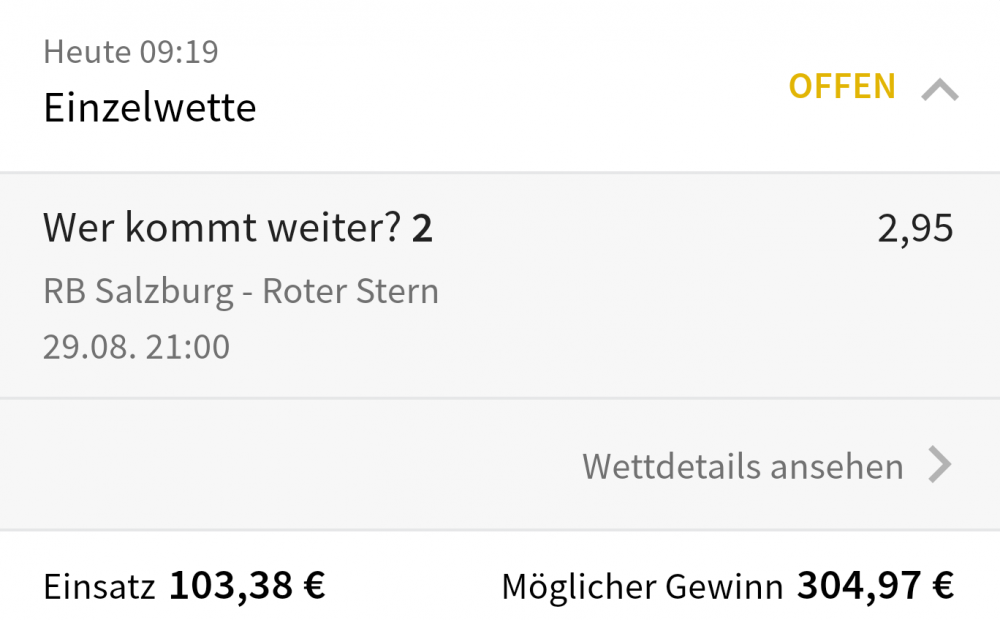1000x620 pixels.
Task: Open the RB Salzburg - Roter Stern match
Action: point(241,292)
